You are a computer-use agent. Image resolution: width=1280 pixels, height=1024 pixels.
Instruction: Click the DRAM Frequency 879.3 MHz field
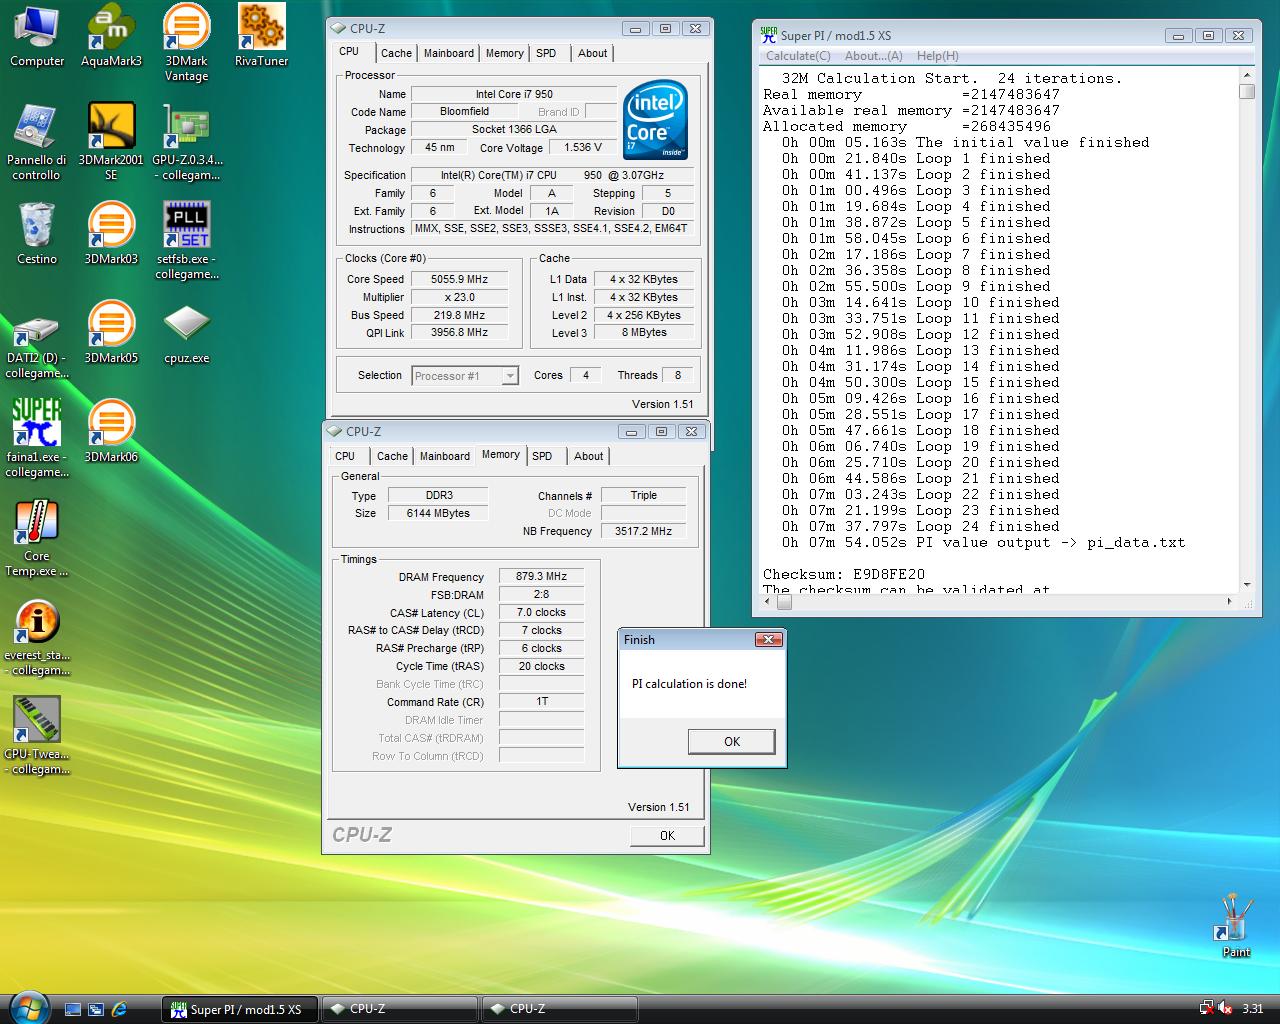541,576
